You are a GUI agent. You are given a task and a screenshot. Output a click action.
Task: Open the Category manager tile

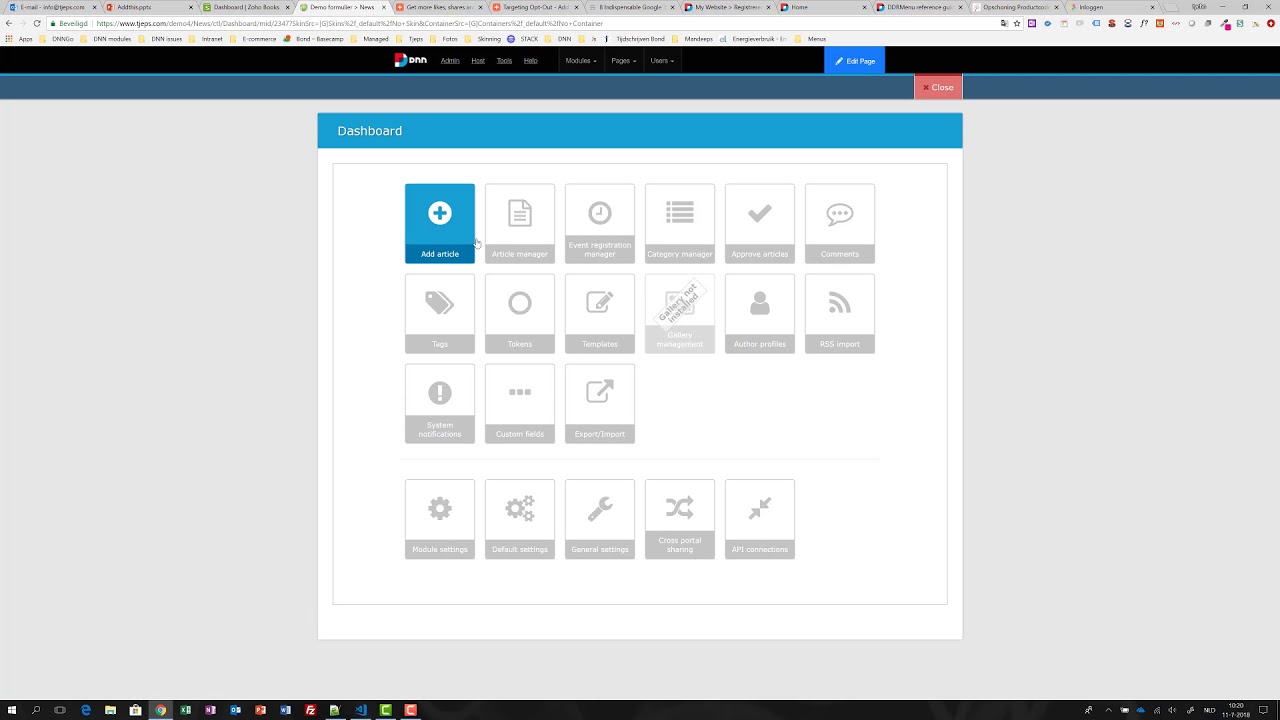click(680, 224)
